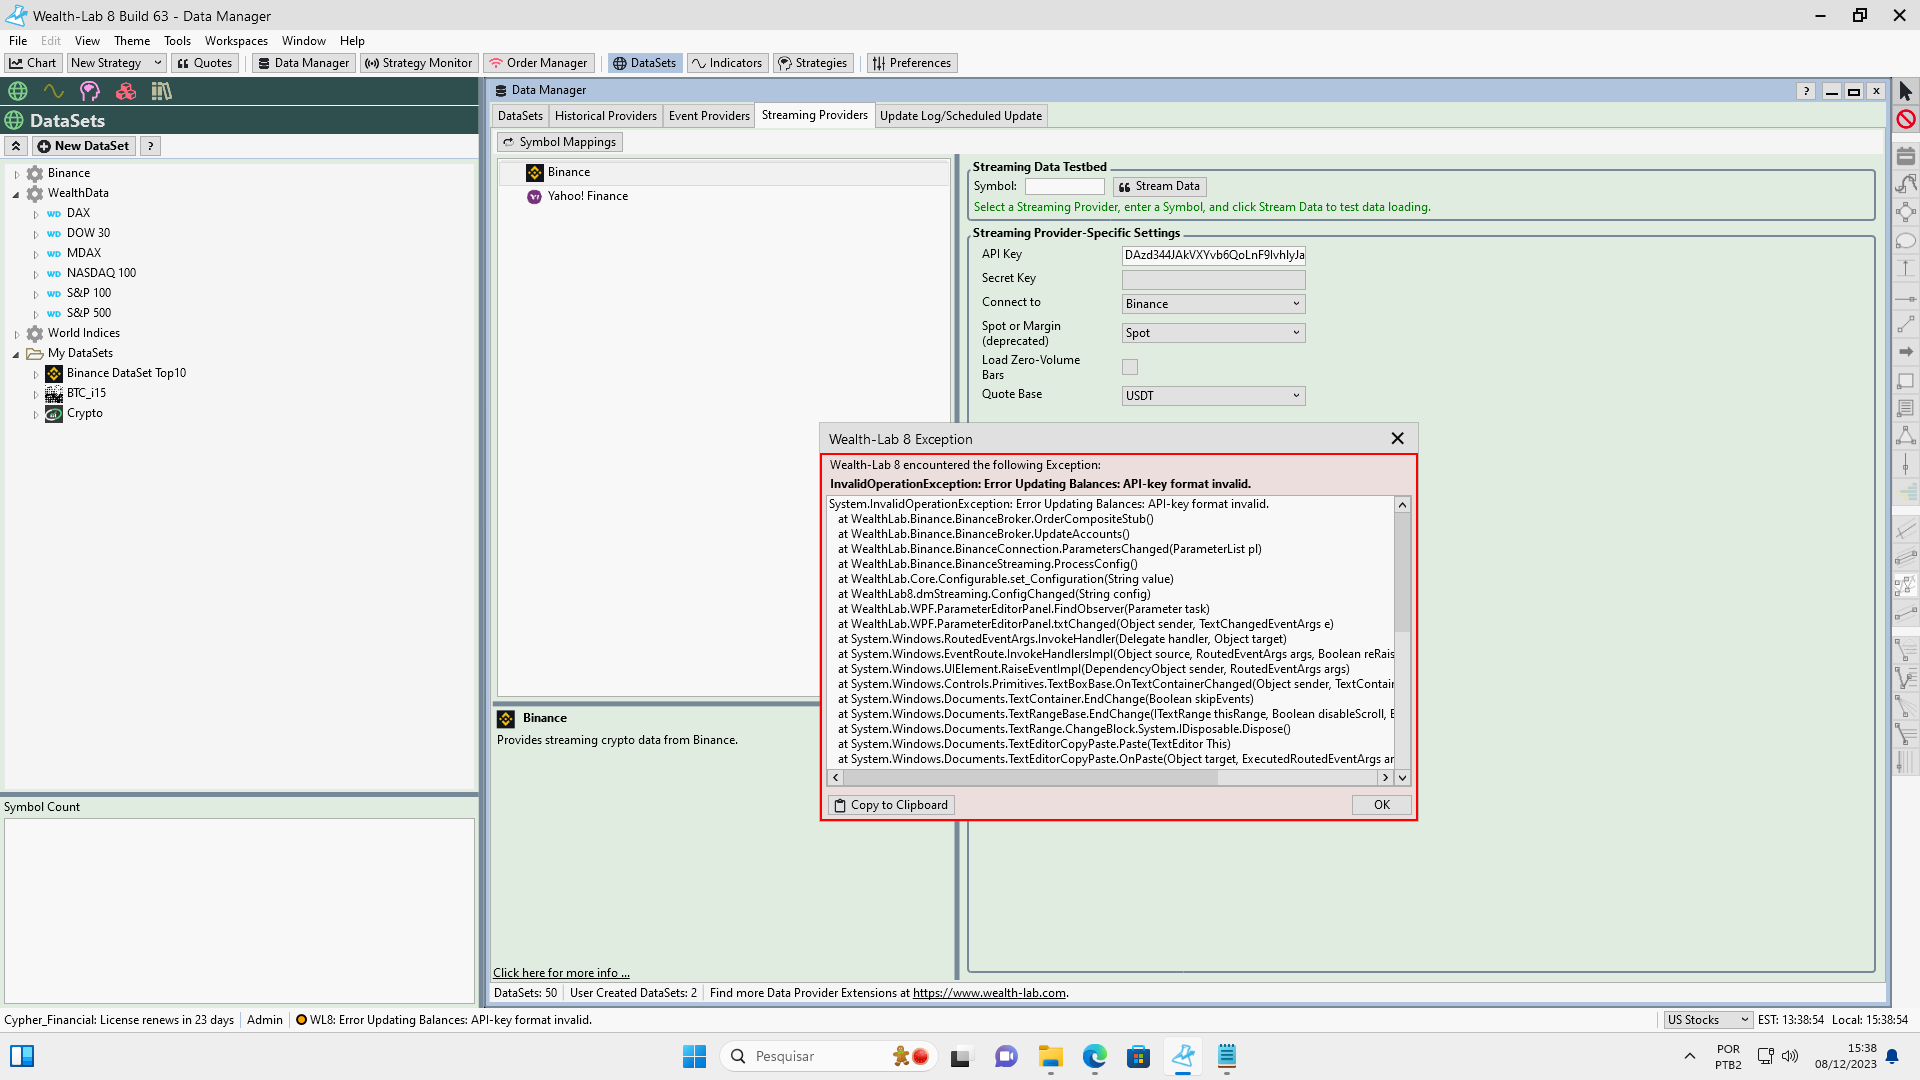Switch to Historical Providers tab
The image size is (1920, 1080).
605,116
